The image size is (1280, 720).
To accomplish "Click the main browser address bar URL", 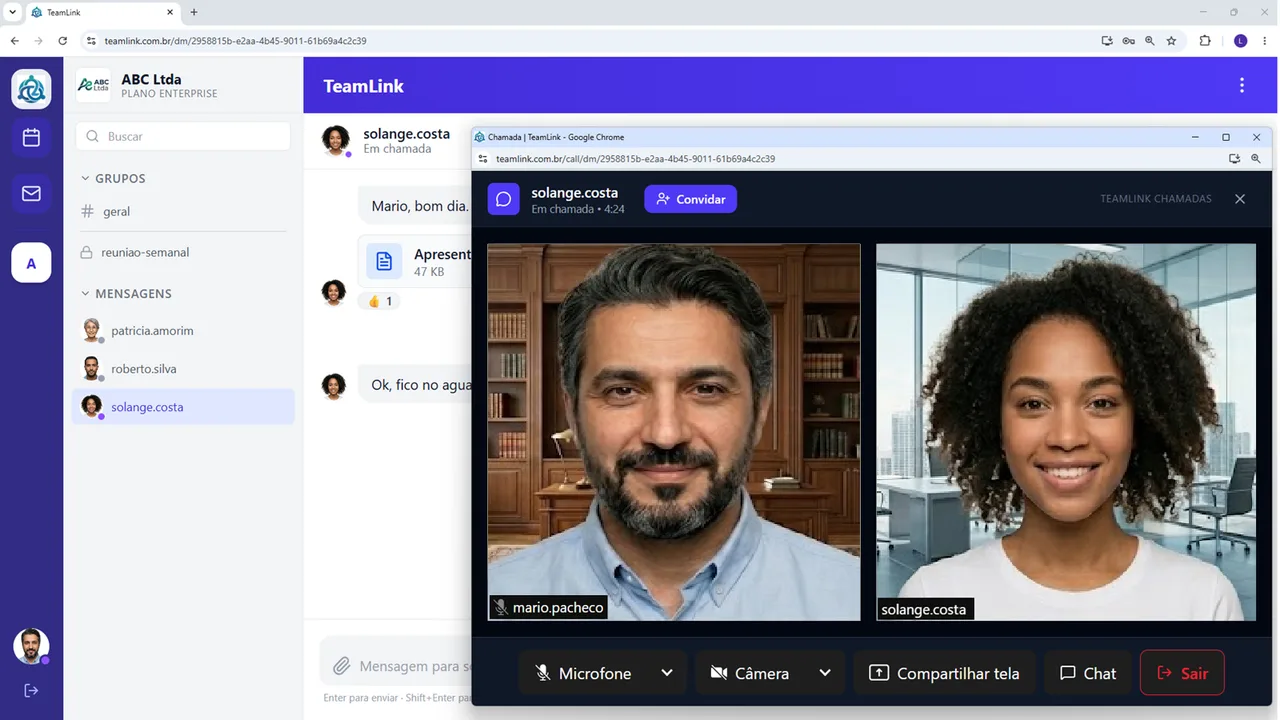I will point(236,41).
